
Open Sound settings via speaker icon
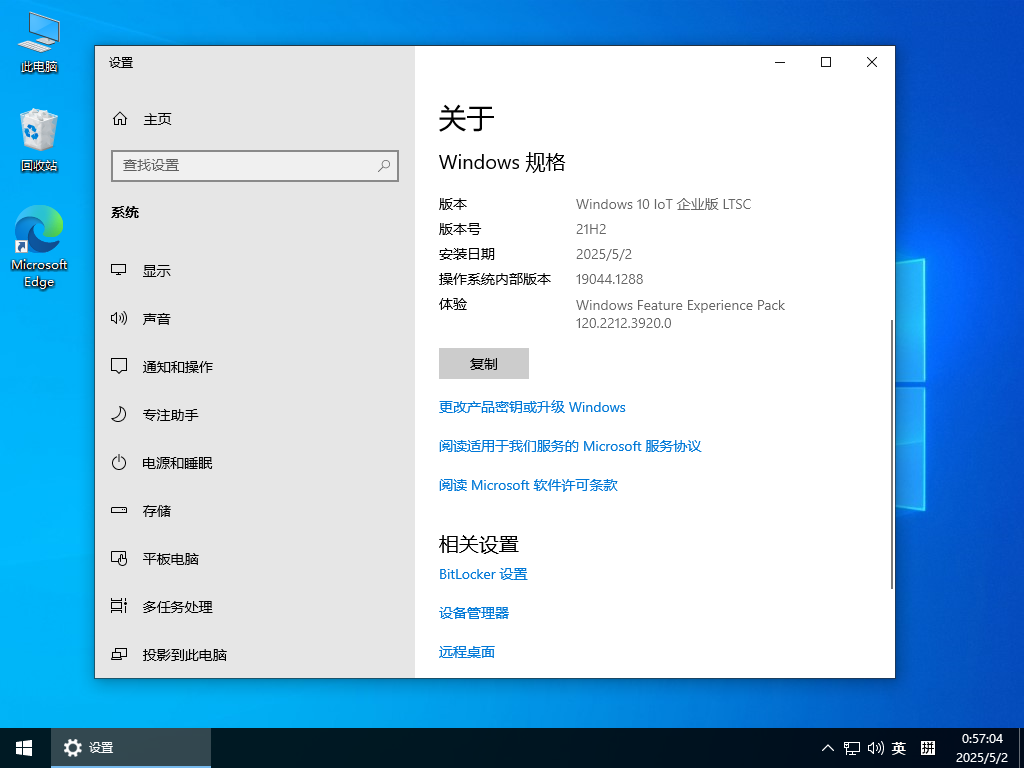[119, 319]
